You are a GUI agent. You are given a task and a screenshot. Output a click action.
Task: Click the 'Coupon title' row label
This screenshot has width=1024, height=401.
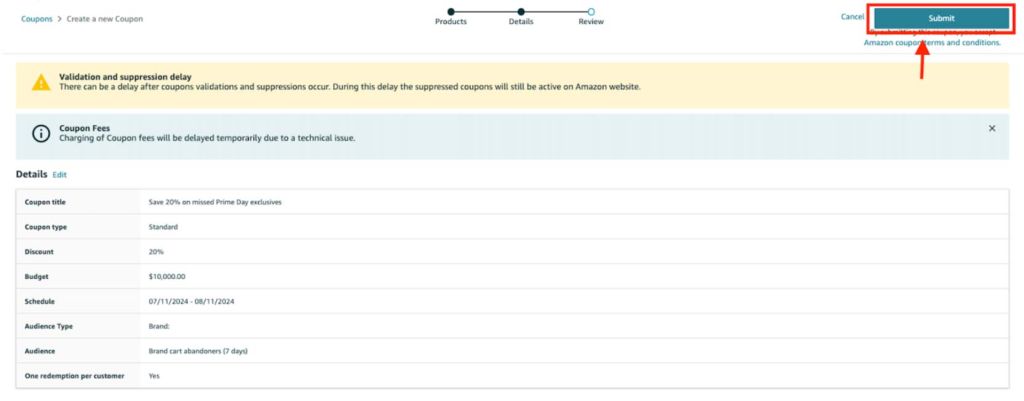[45, 202]
